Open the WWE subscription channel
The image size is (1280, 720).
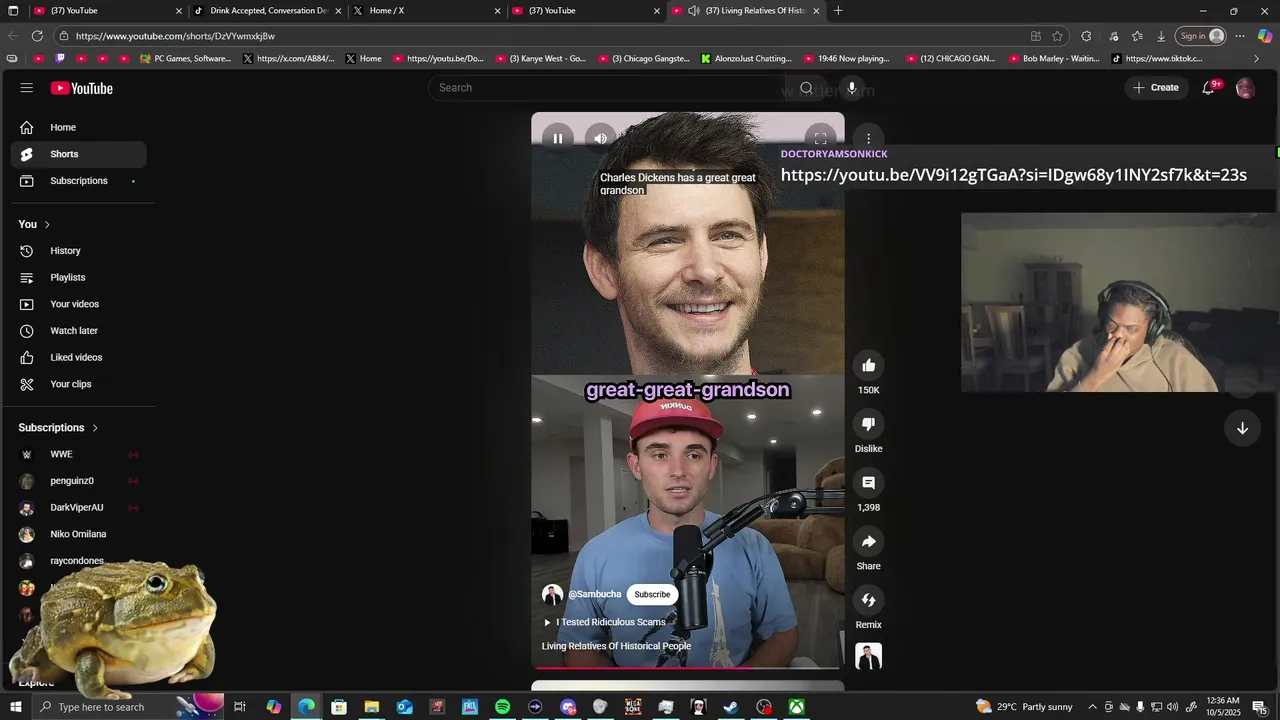(78, 455)
